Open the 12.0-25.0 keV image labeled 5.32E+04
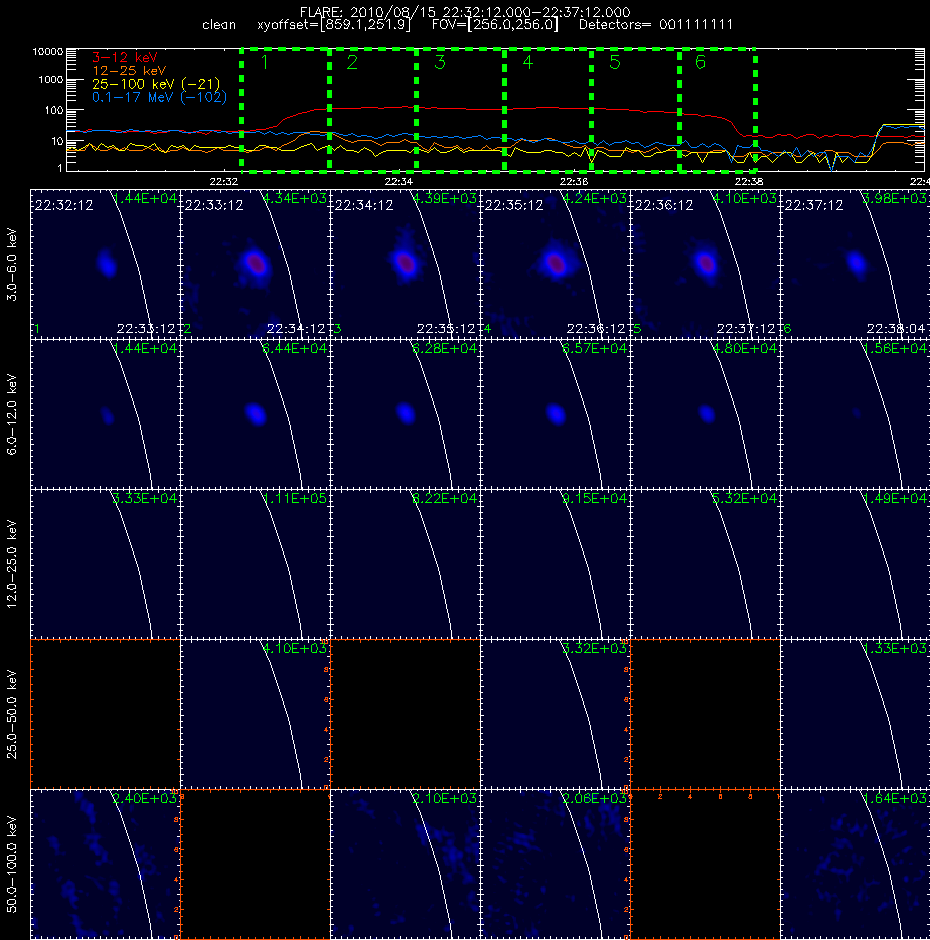Screen dimensions: 930x940 tap(705, 564)
